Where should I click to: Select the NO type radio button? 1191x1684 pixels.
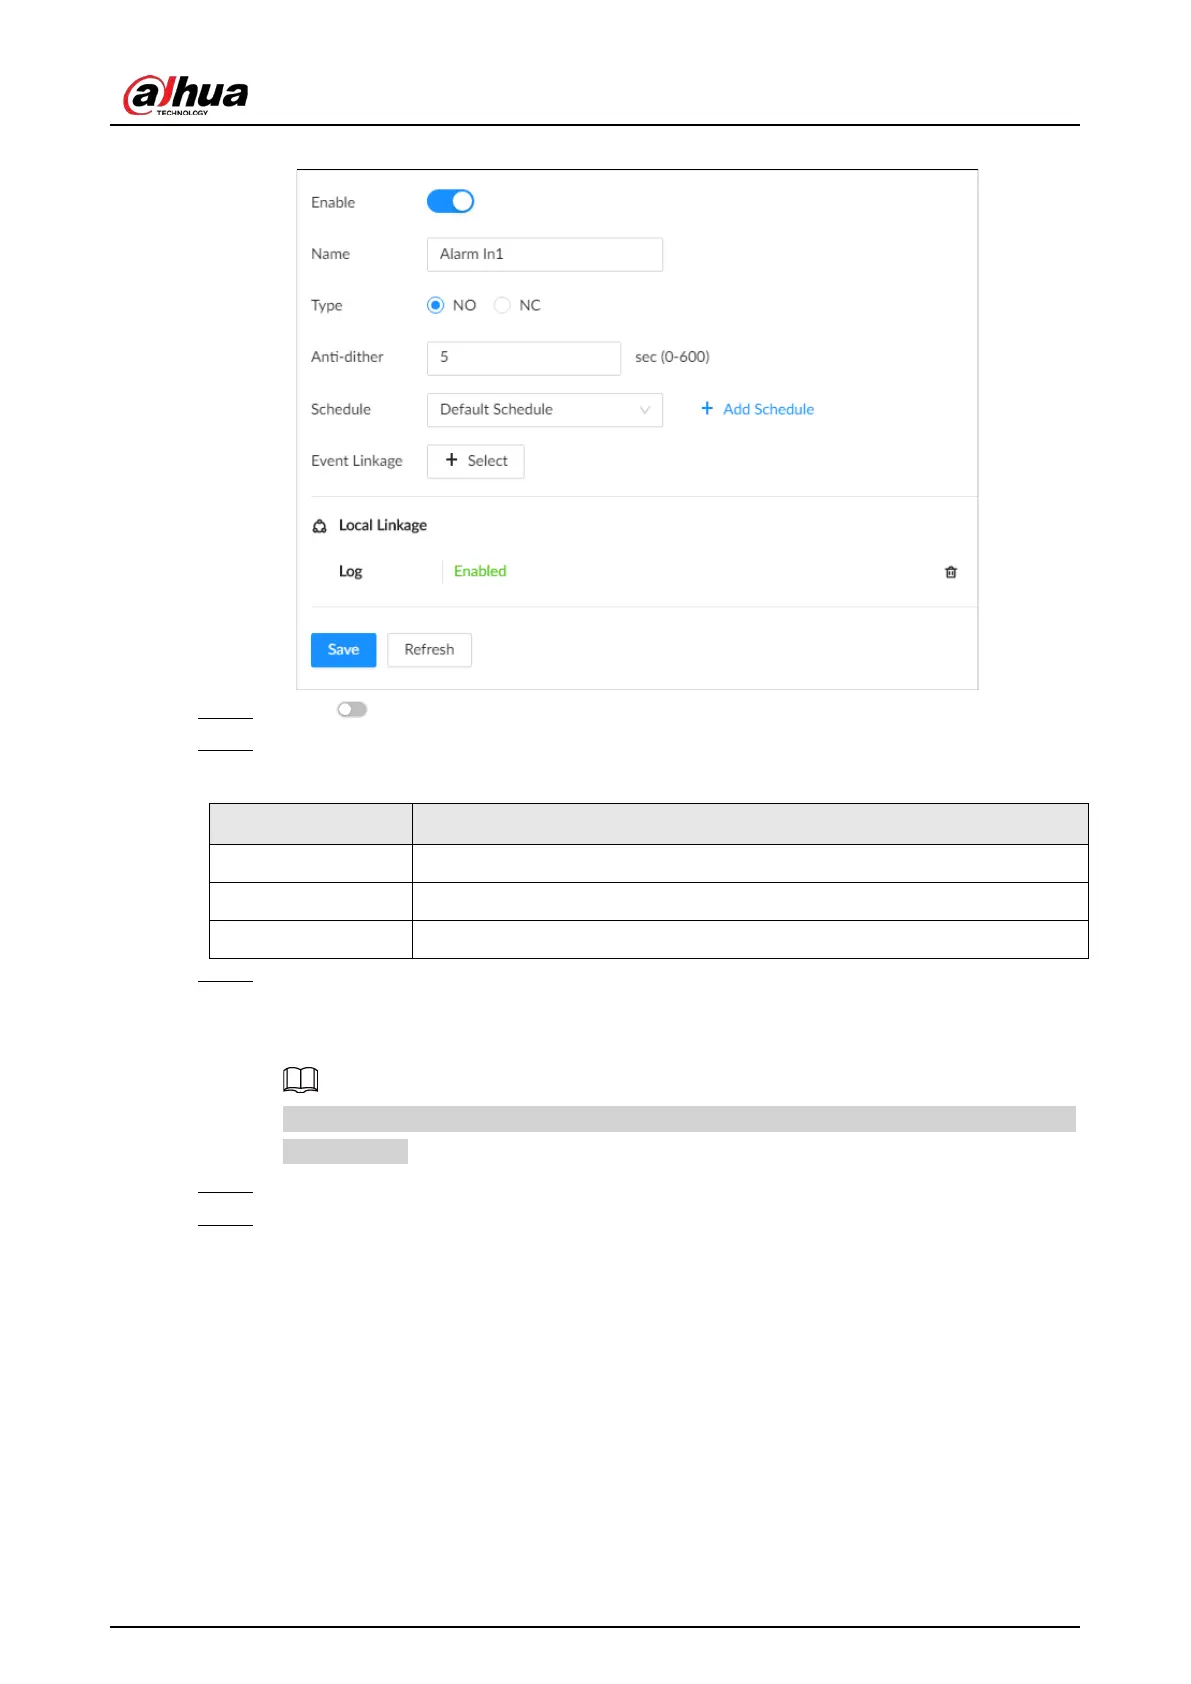point(435,305)
